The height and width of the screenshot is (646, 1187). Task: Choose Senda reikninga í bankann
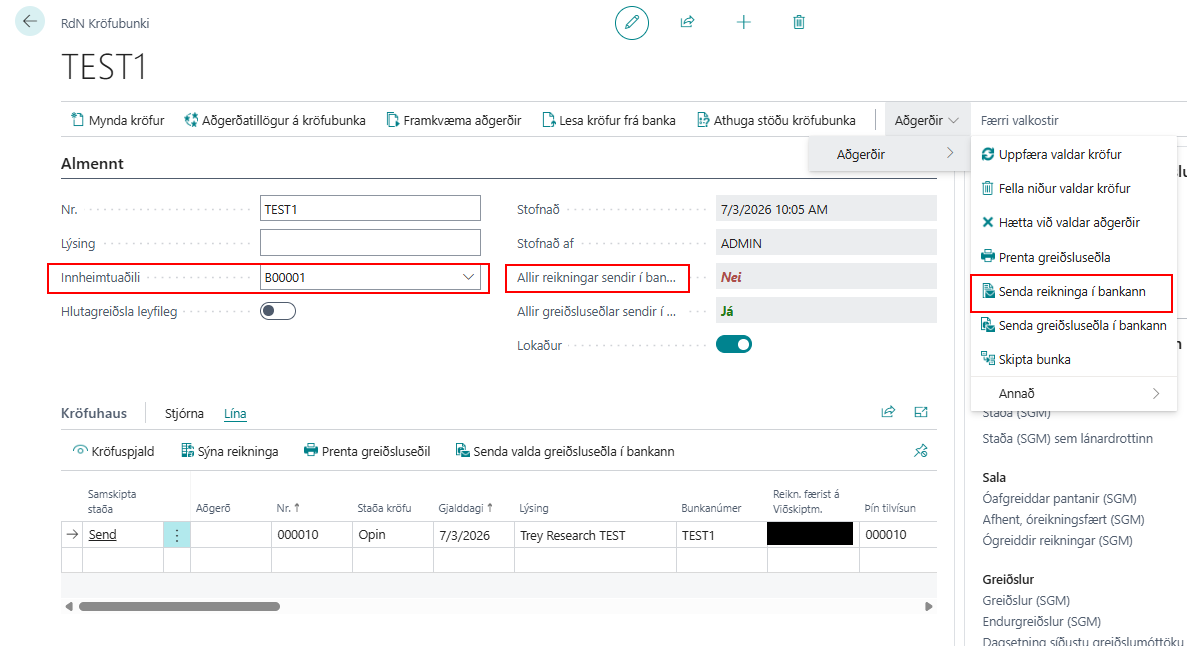point(1071,292)
